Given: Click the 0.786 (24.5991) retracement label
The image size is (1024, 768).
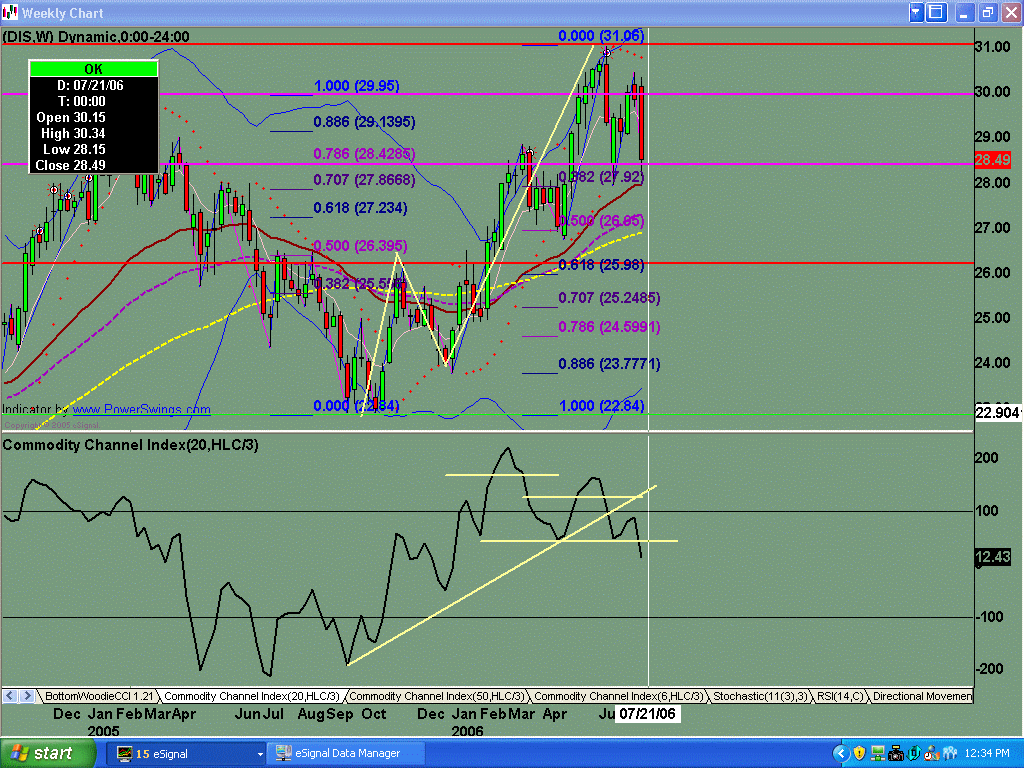Looking at the screenshot, I should click(x=609, y=327).
